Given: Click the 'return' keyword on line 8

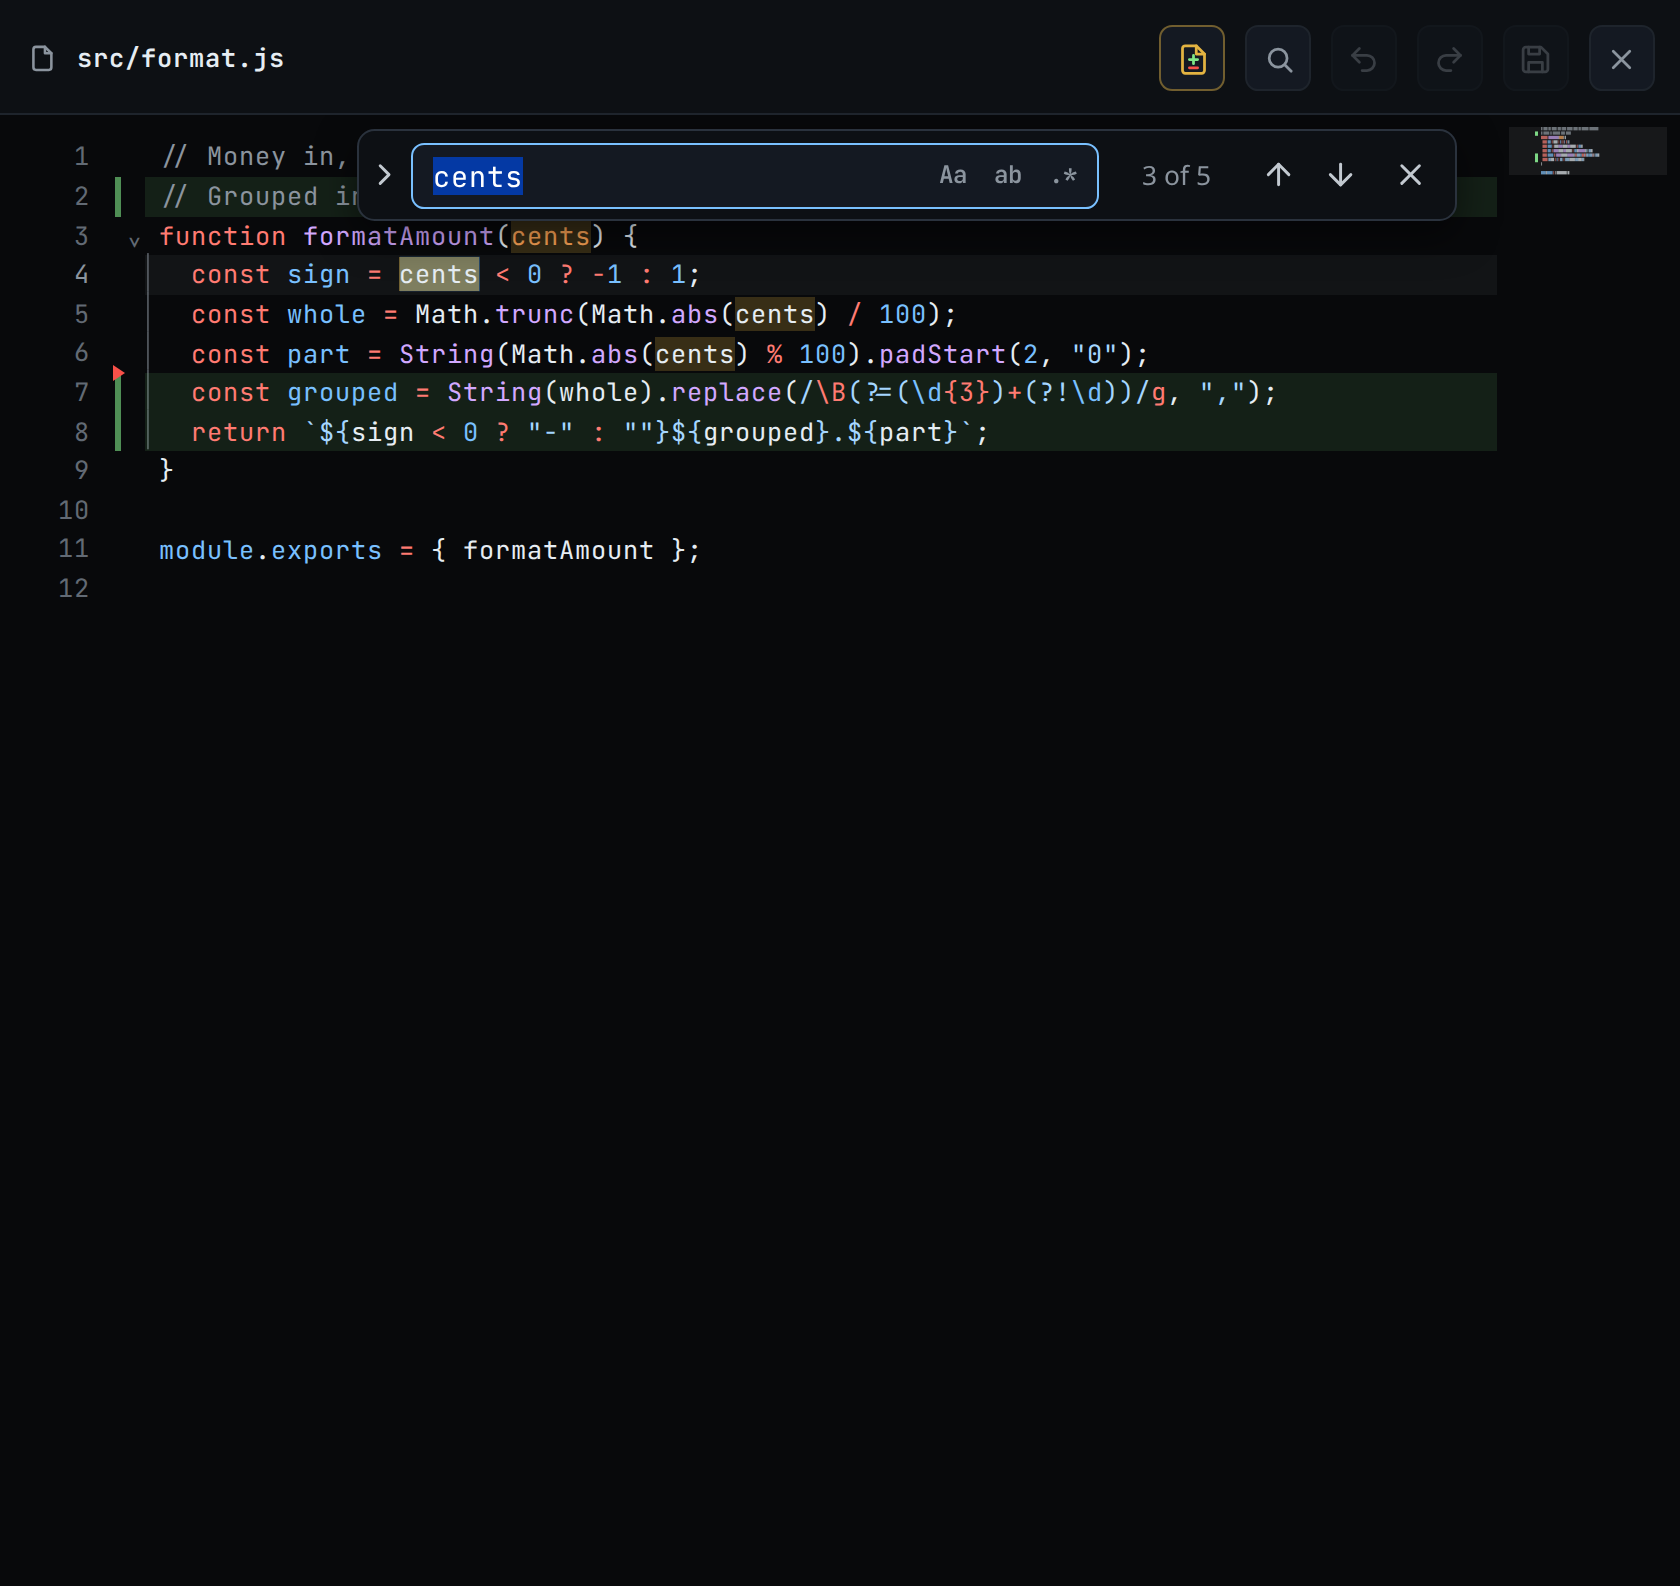Looking at the screenshot, I should pos(238,433).
